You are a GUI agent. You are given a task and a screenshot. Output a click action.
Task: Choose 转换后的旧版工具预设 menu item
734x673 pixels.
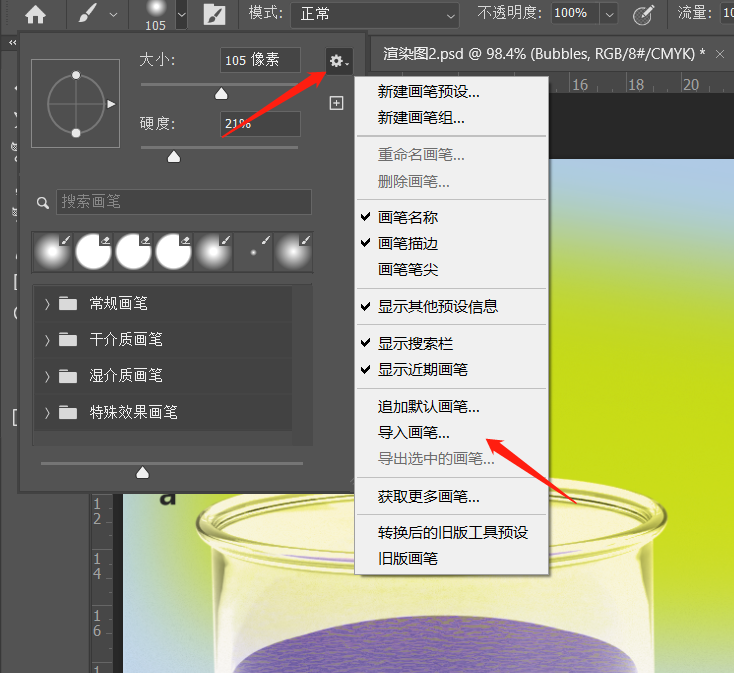coord(452,533)
